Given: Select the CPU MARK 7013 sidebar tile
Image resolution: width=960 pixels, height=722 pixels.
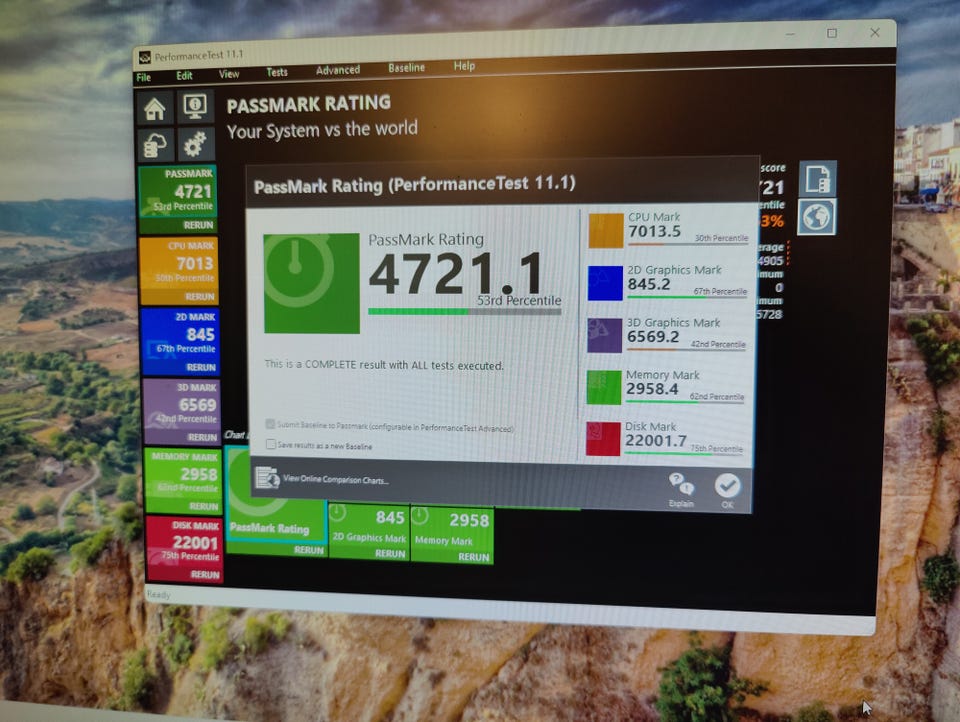Looking at the screenshot, I should (179, 271).
